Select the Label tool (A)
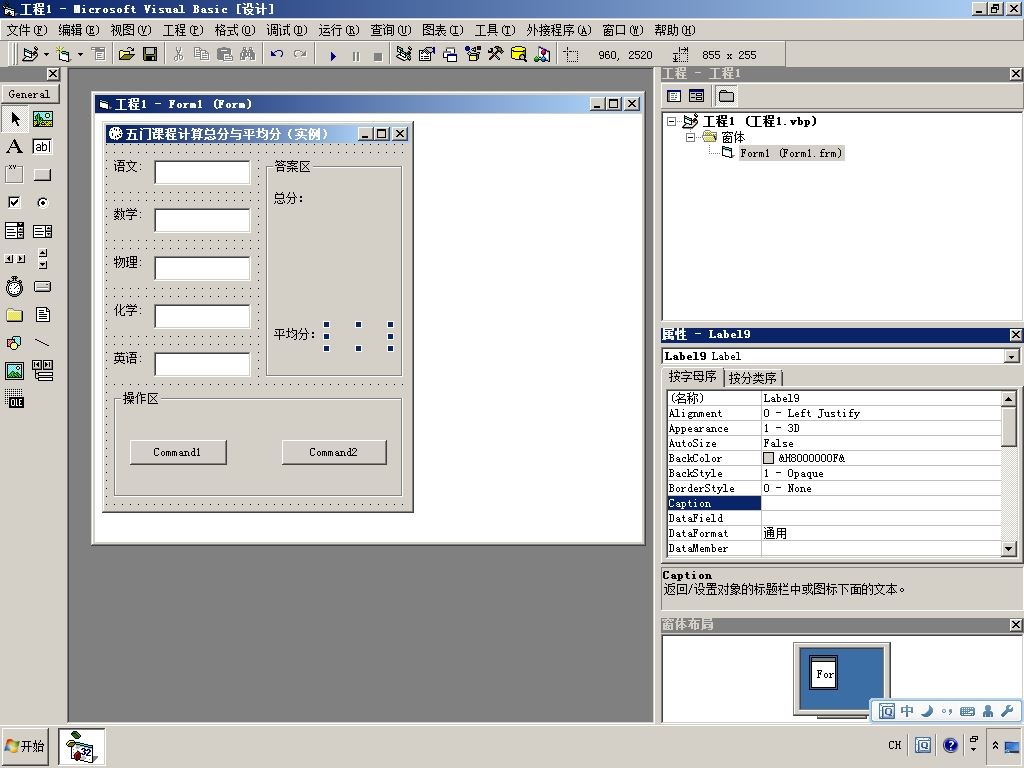This screenshot has width=1024, height=768. [14, 146]
